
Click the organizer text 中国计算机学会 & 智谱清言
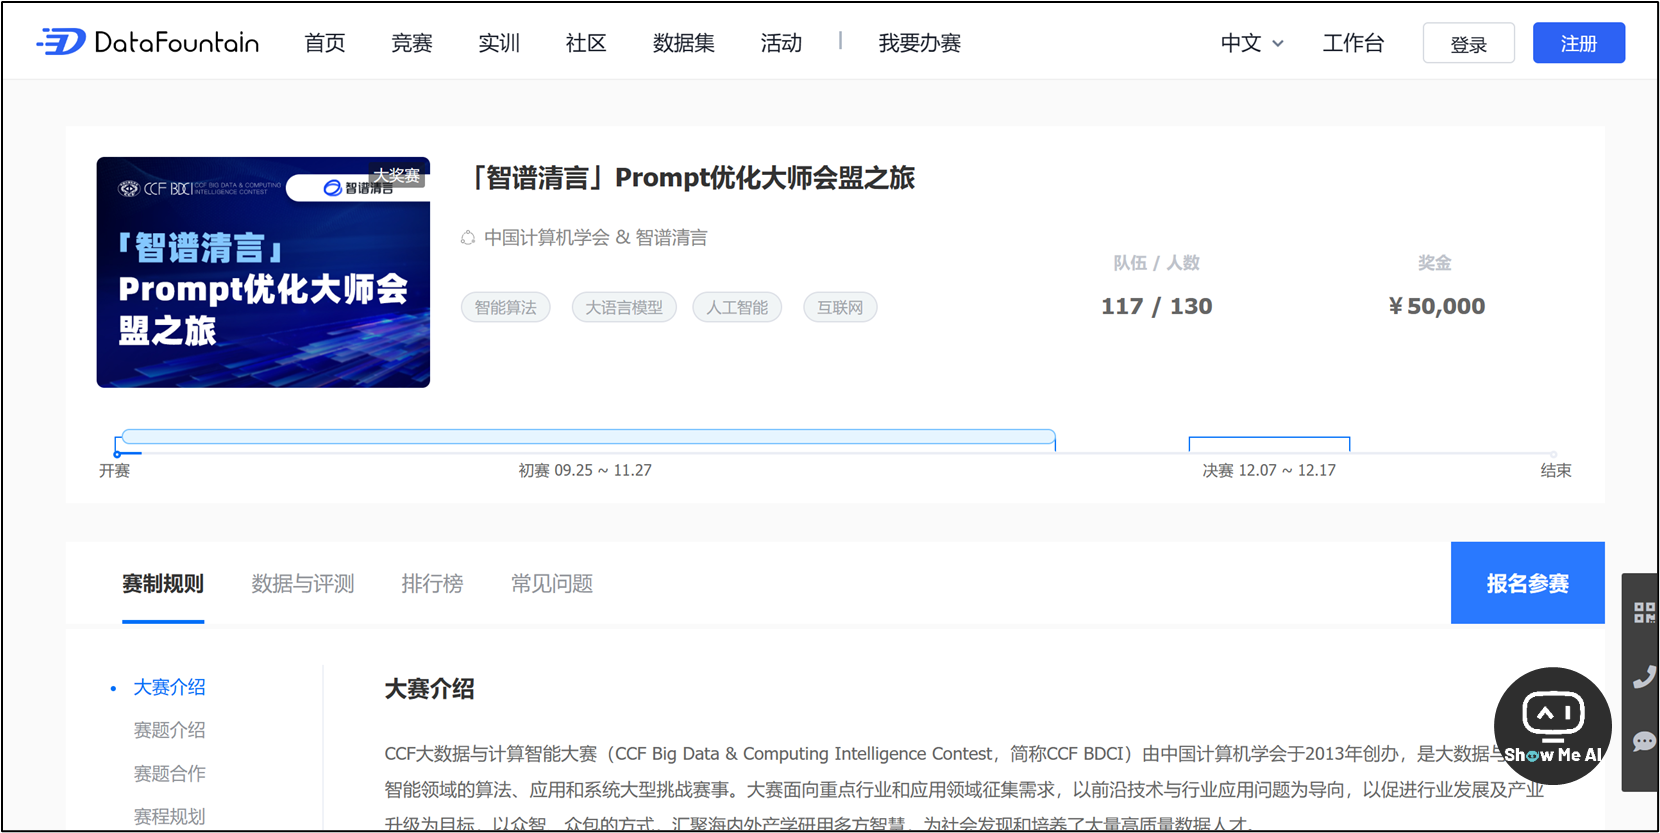coord(596,238)
